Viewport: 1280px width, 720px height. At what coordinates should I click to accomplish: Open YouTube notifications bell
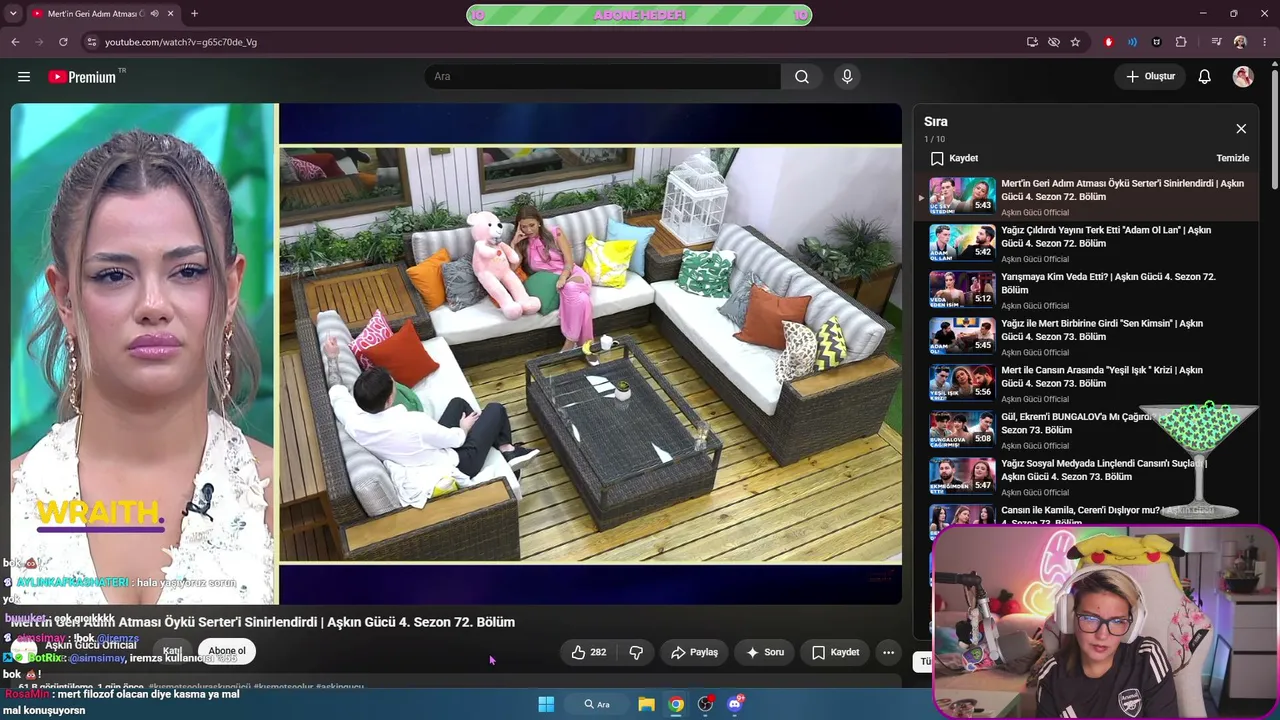[1205, 77]
